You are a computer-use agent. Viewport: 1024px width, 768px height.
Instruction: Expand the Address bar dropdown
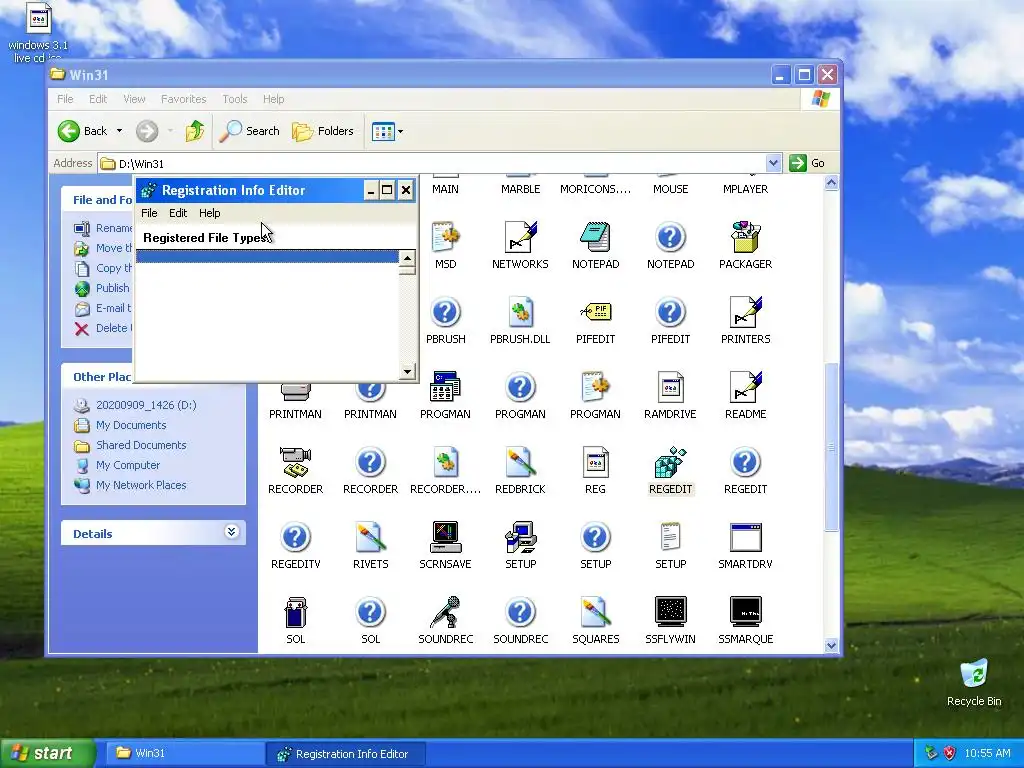coord(773,163)
